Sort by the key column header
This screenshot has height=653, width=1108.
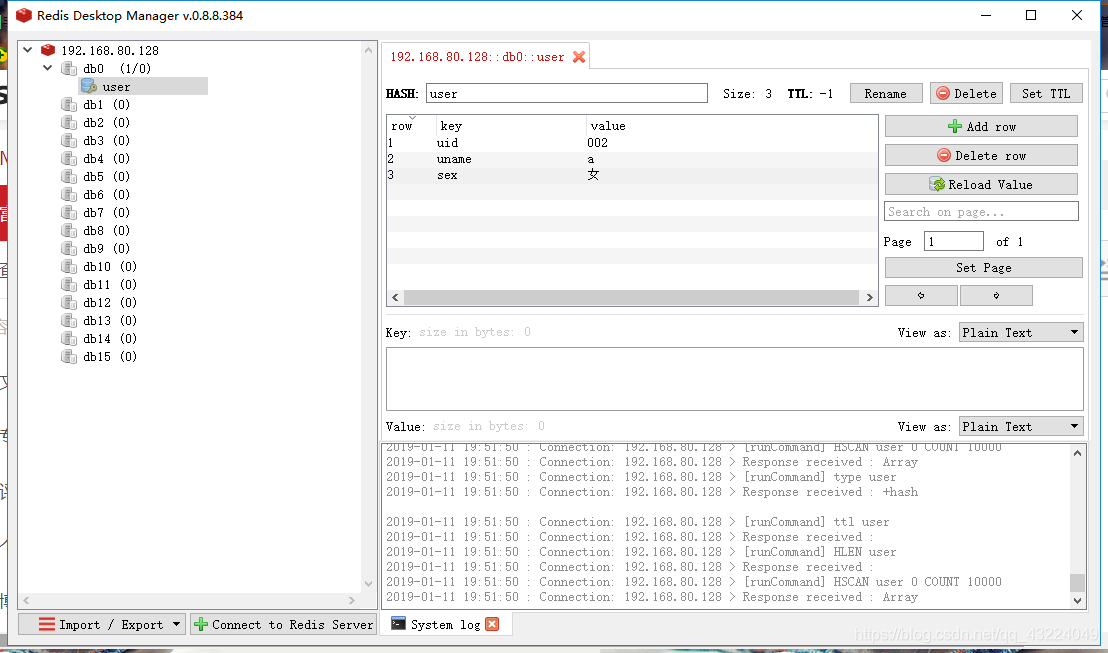(x=511, y=126)
